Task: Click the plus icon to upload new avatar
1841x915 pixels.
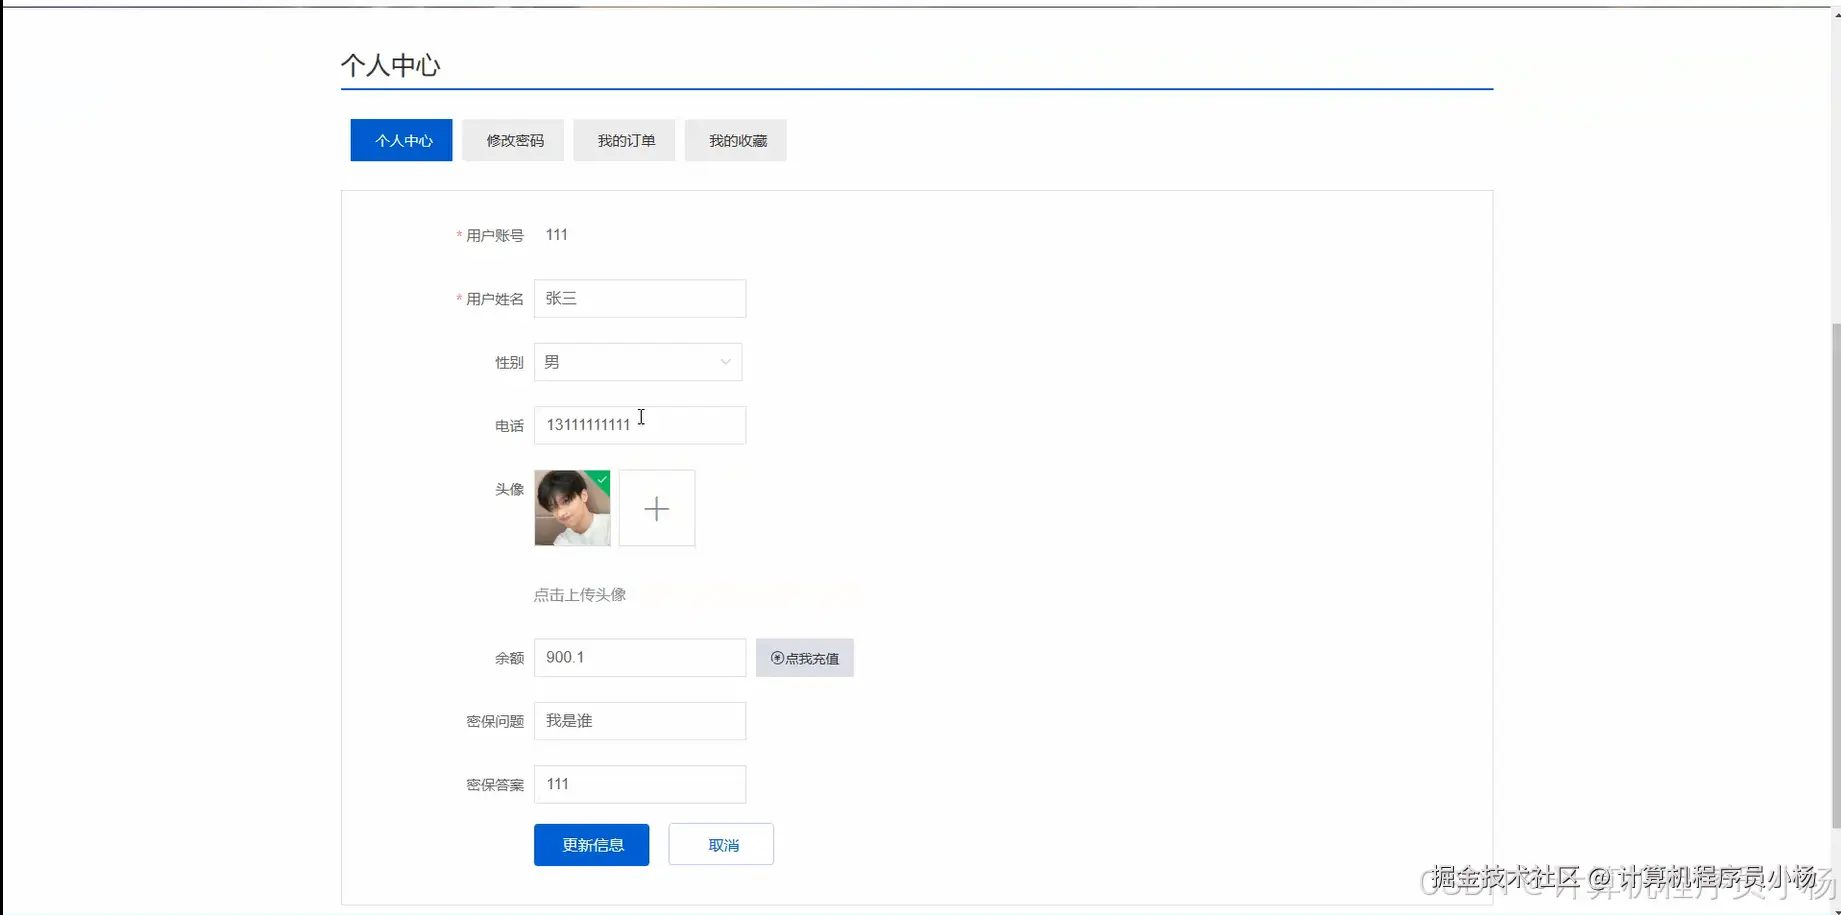Action: 656,508
